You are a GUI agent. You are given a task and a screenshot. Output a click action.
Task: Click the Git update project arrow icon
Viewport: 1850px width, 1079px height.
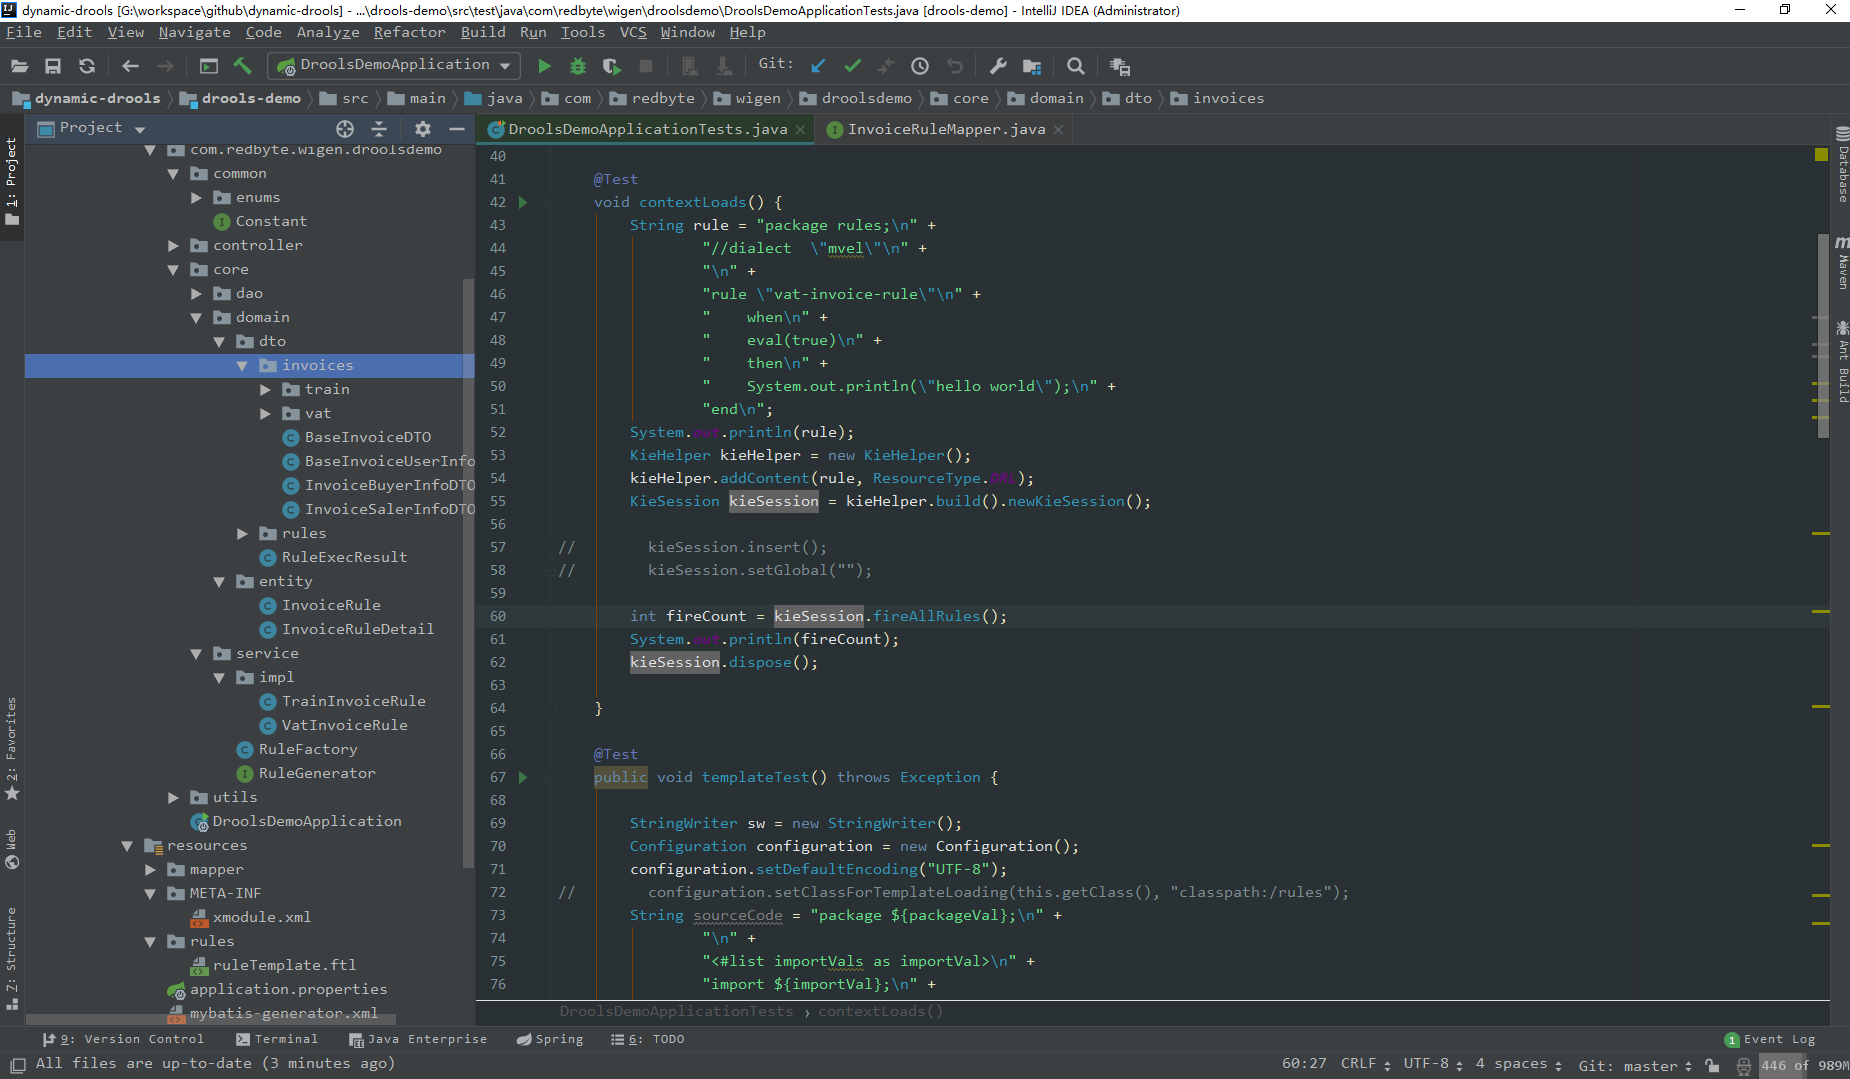coord(818,66)
